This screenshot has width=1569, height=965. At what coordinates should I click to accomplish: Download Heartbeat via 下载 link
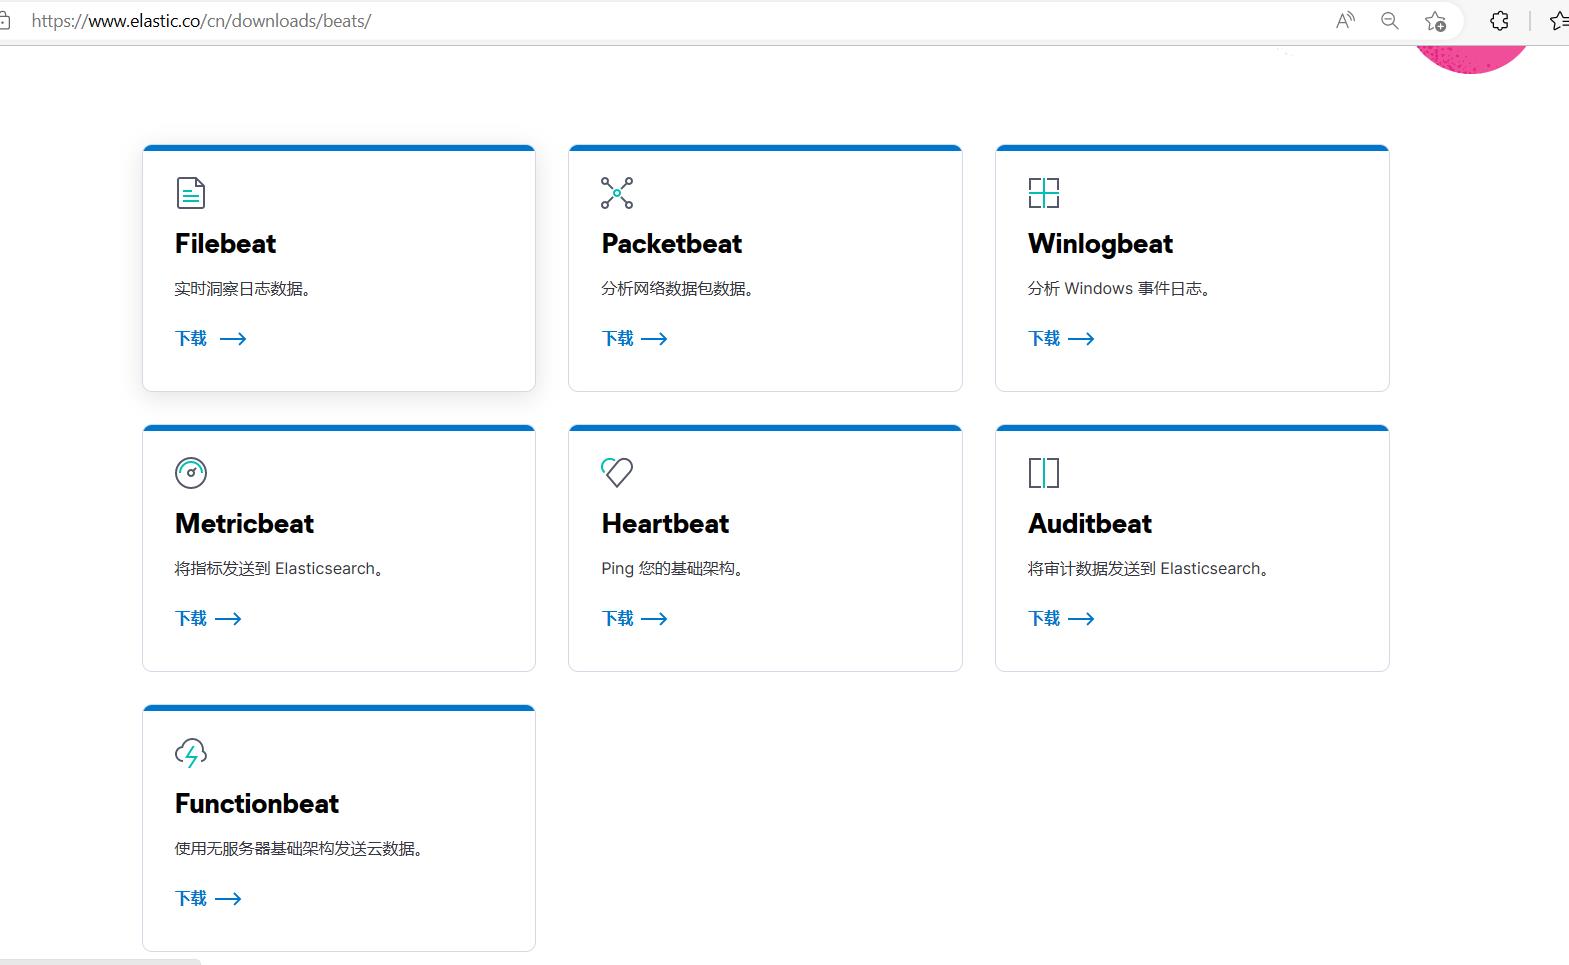click(634, 618)
